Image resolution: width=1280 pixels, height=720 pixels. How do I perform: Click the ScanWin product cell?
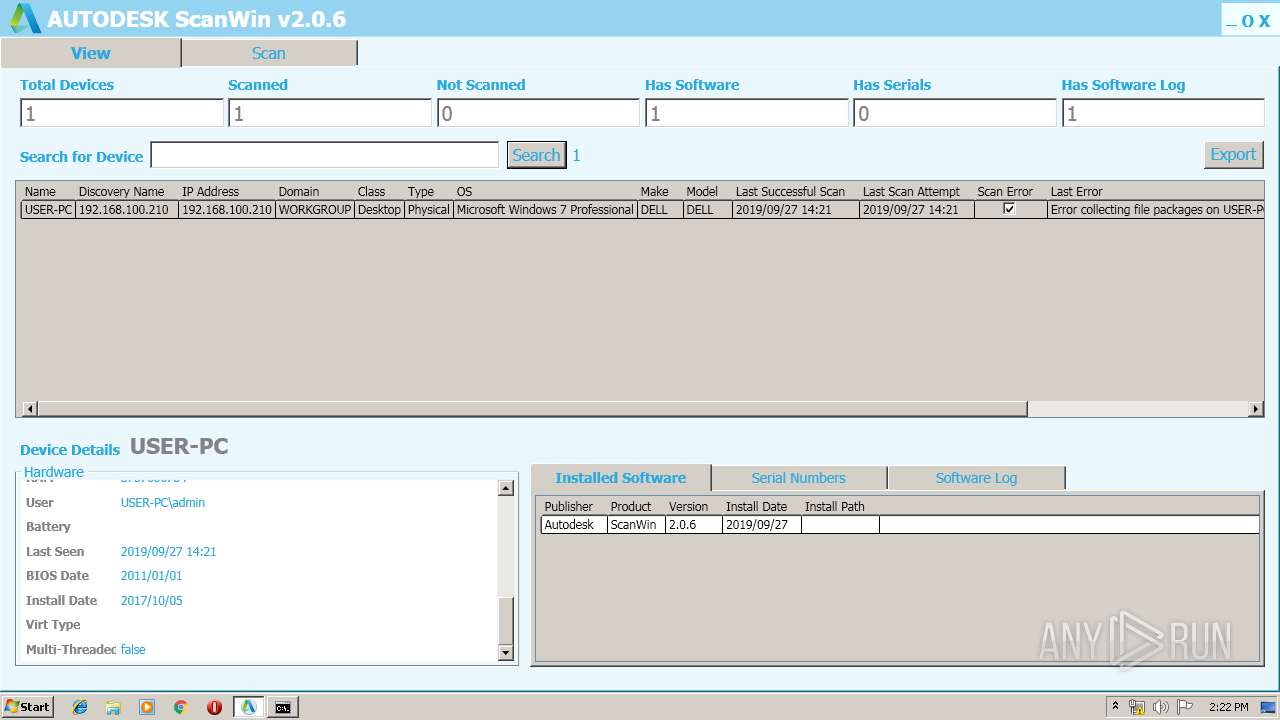[x=636, y=524]
